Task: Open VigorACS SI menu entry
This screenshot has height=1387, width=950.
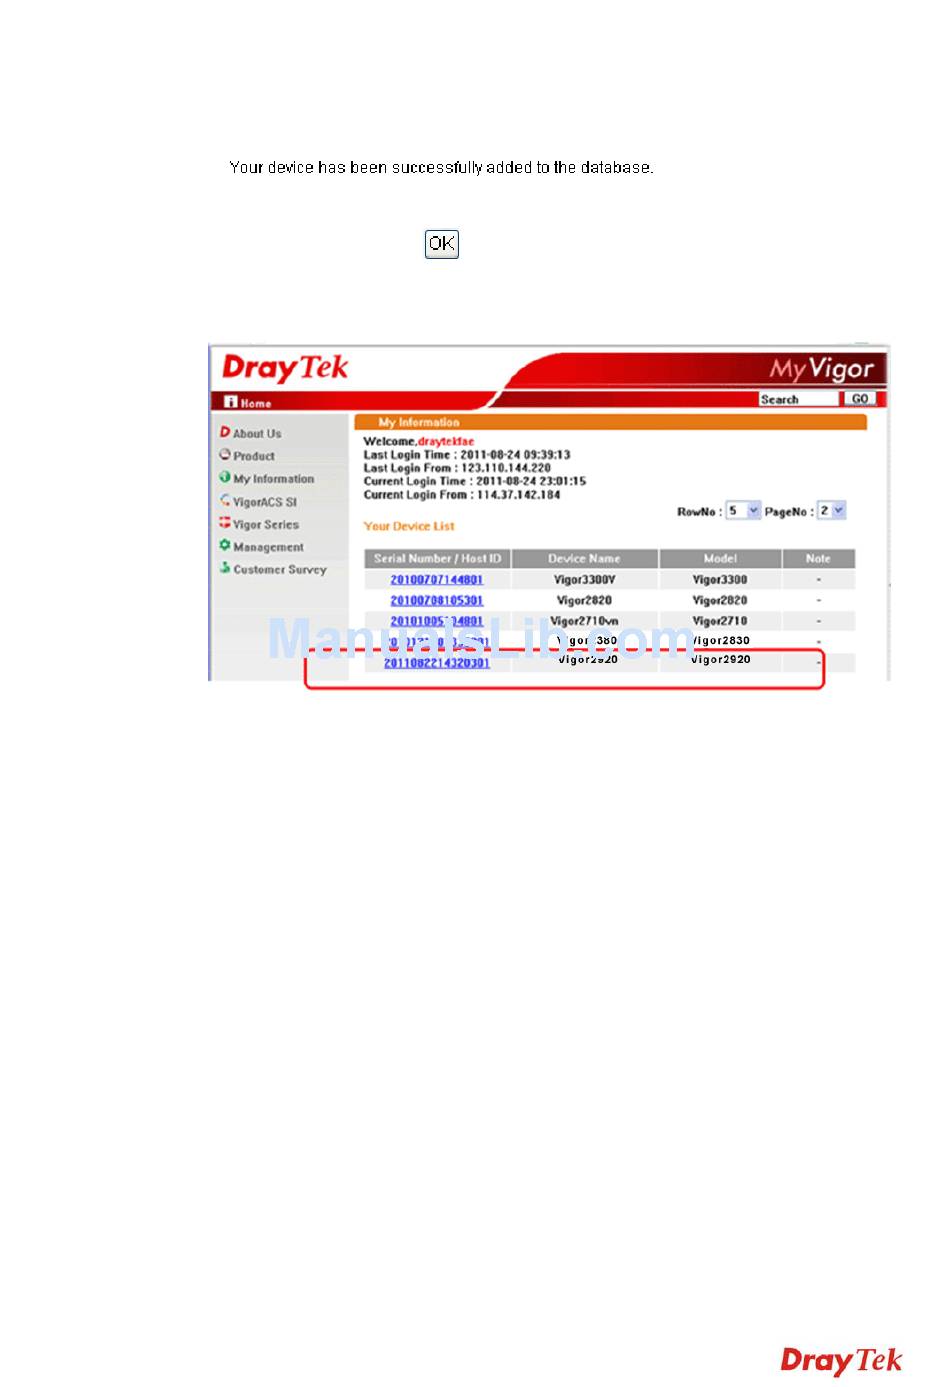Action: pyautogui.click(x=264, y=502)
